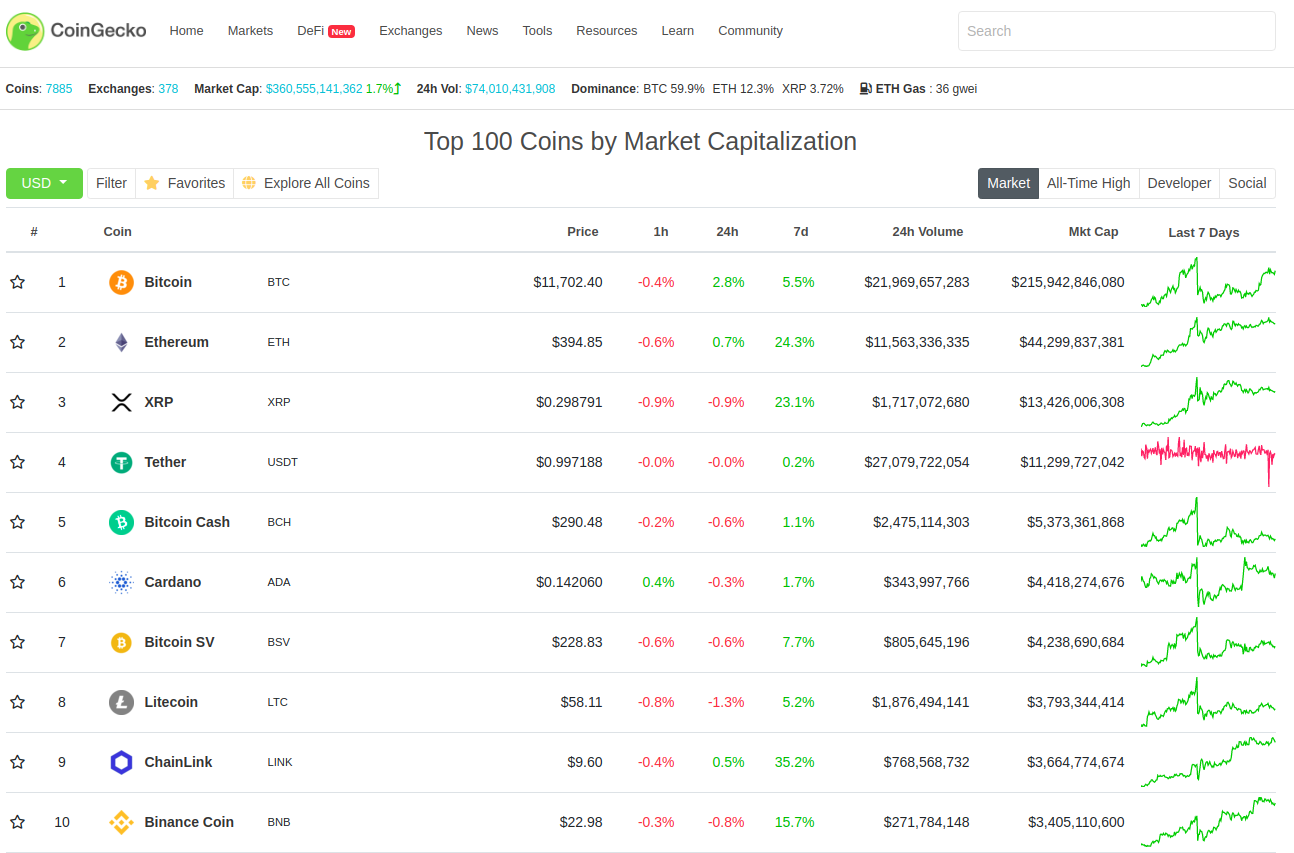The width and height of the screenshot is (1294, 853).
Task: Favorite Tether with its star
Action: pos(17,462)
